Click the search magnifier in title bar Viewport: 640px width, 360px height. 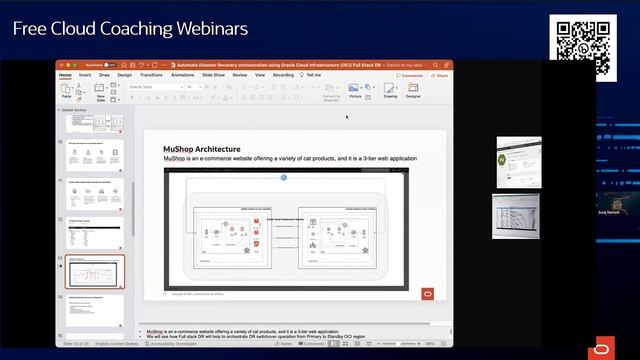coord(436,65)
